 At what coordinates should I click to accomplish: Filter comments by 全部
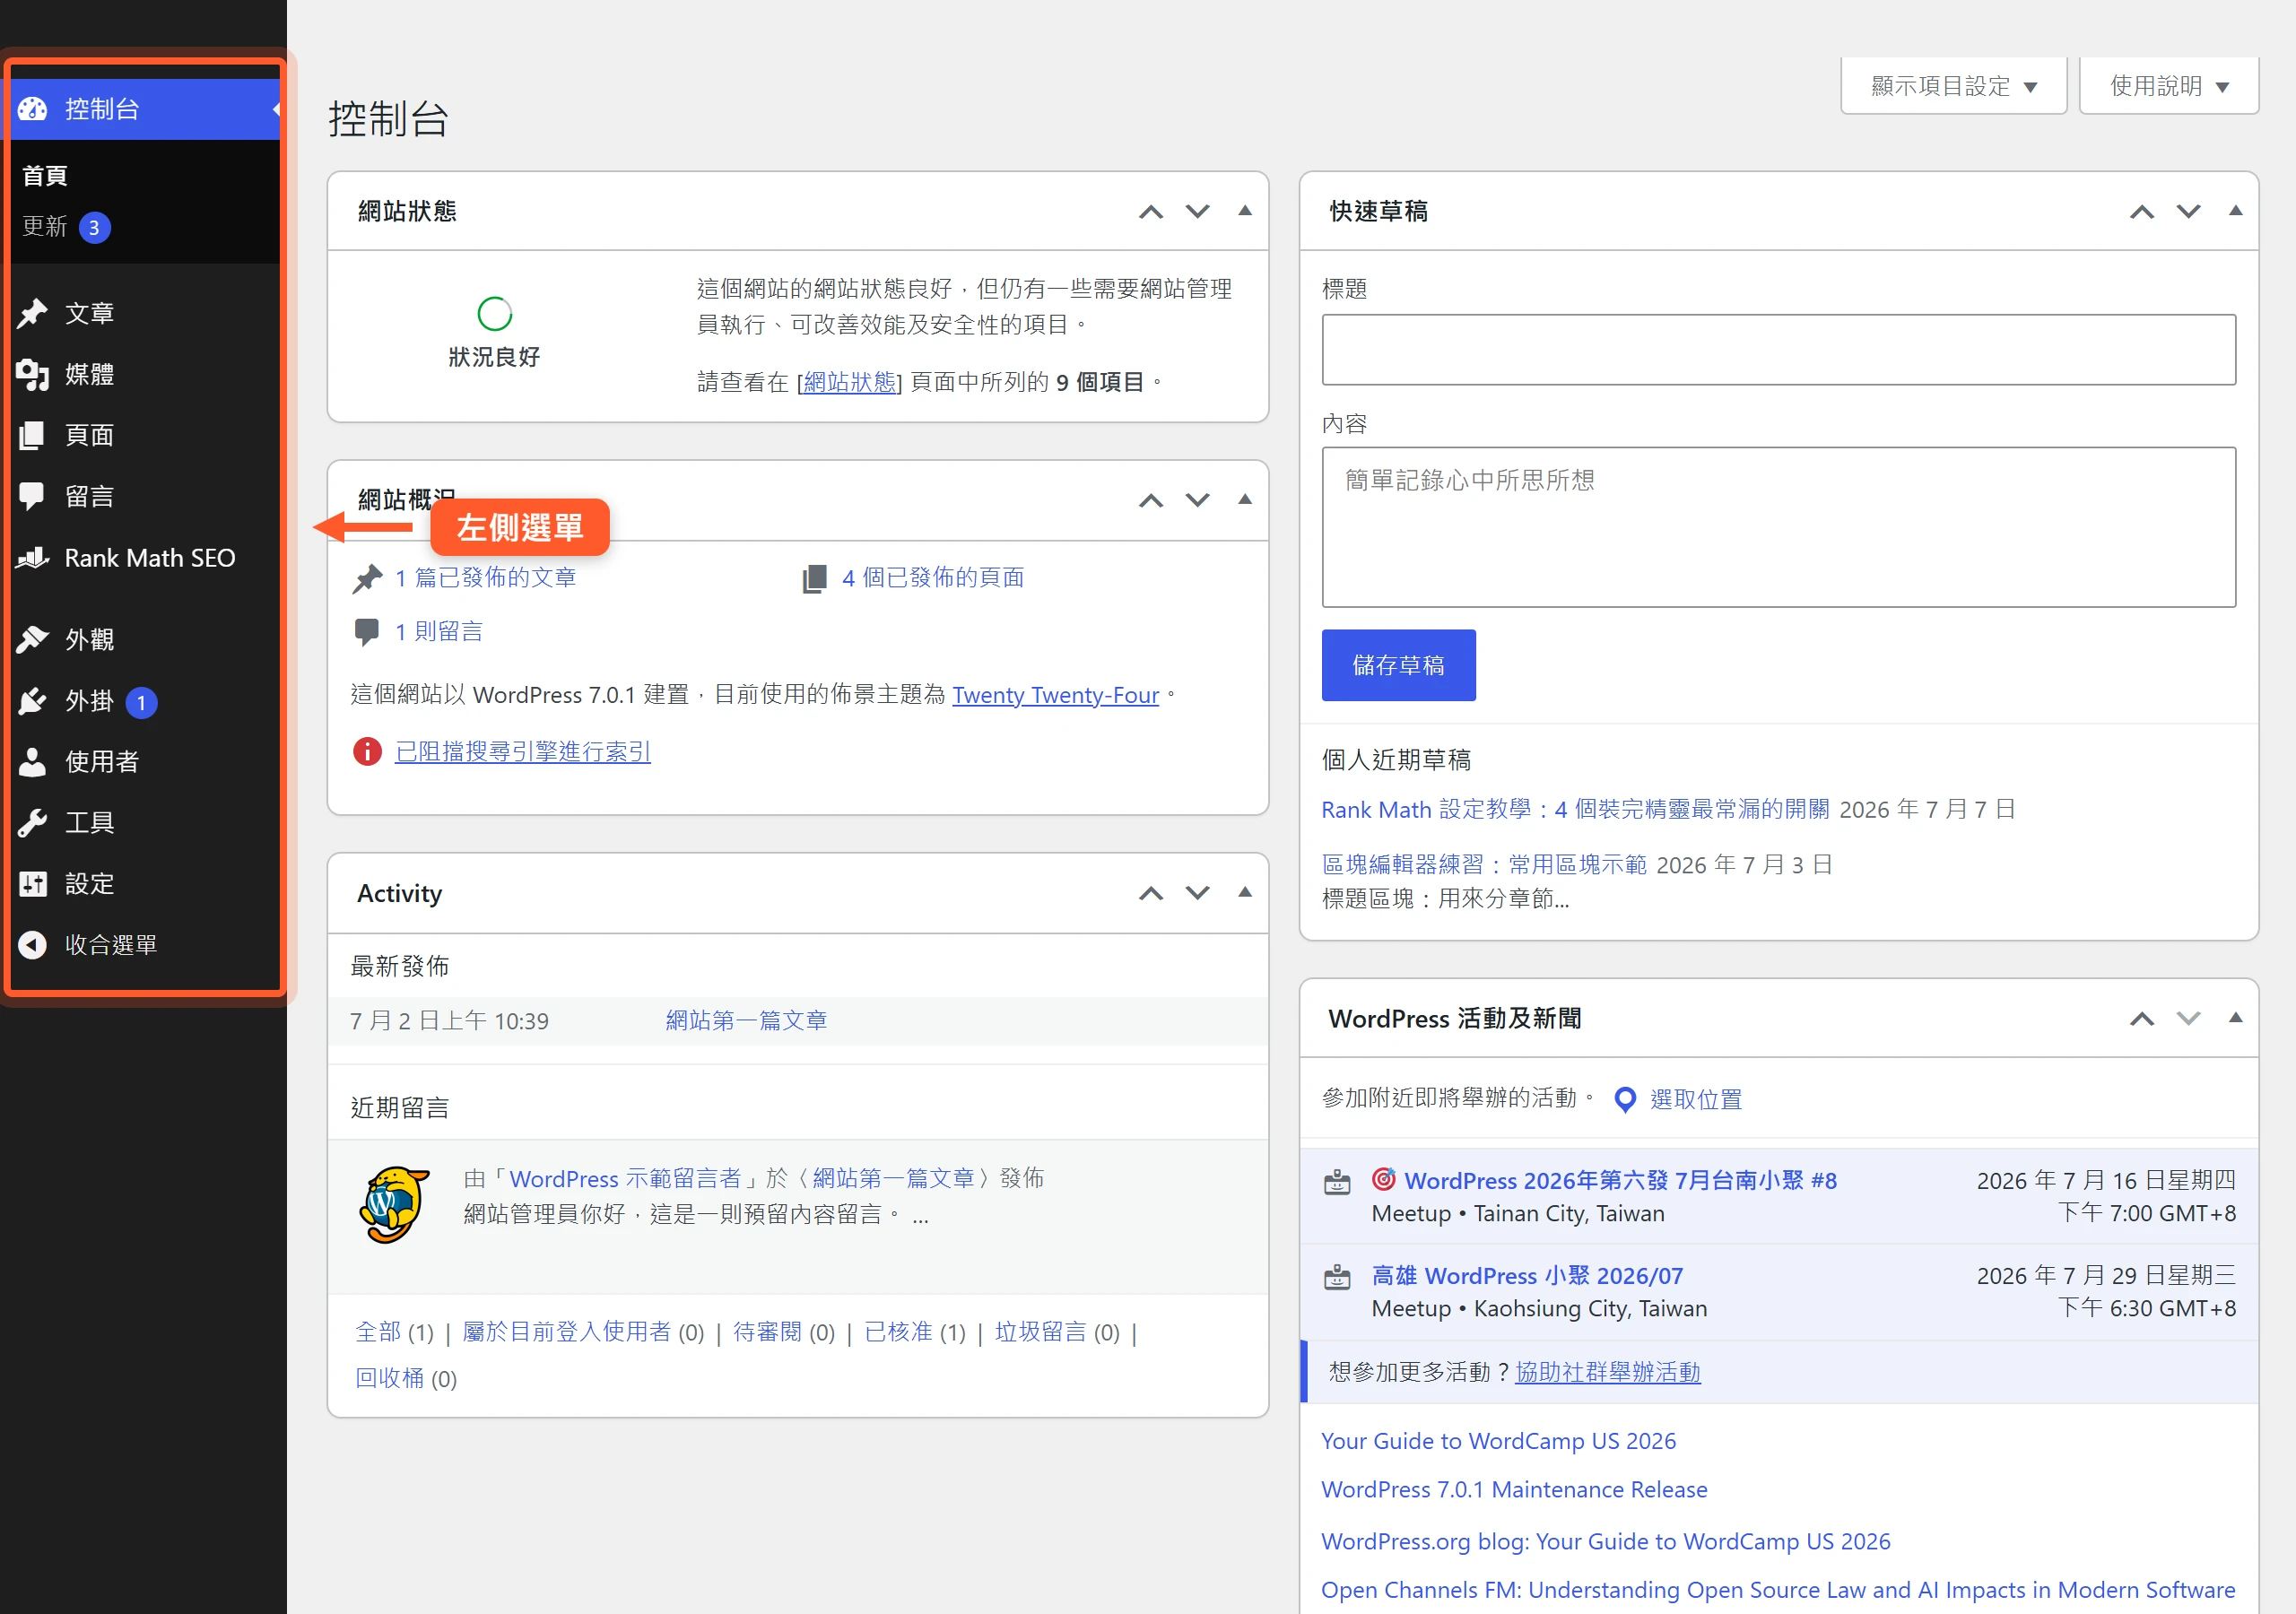[x=378, y=1332]
